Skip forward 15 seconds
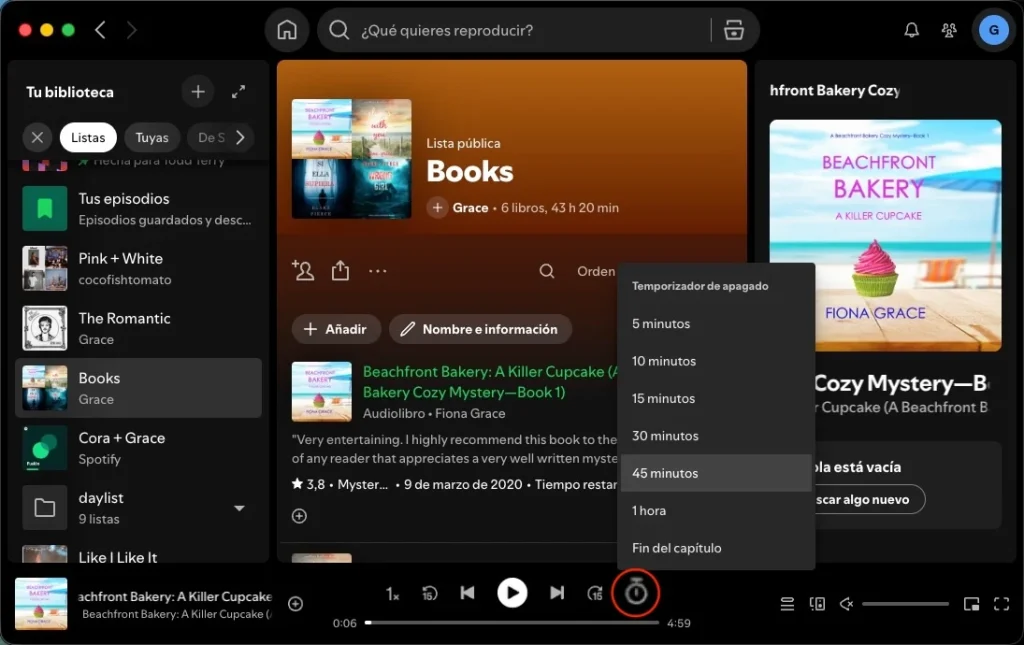1024x645 pixels. [x=595, y=593]
